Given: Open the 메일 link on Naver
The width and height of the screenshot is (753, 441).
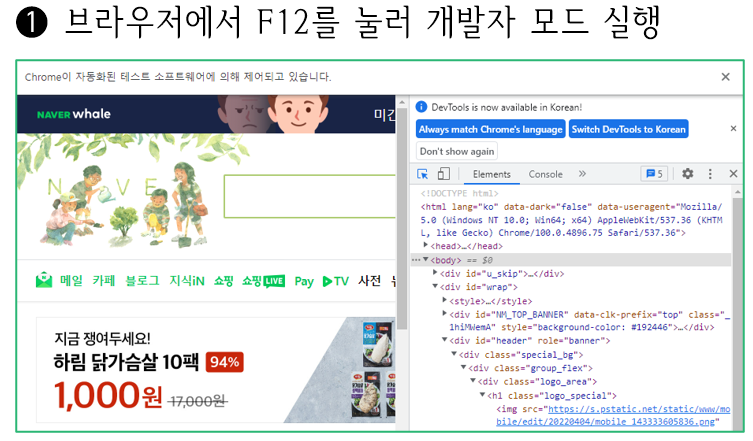Looking at the screenshot, I should [x=71, y=281].
